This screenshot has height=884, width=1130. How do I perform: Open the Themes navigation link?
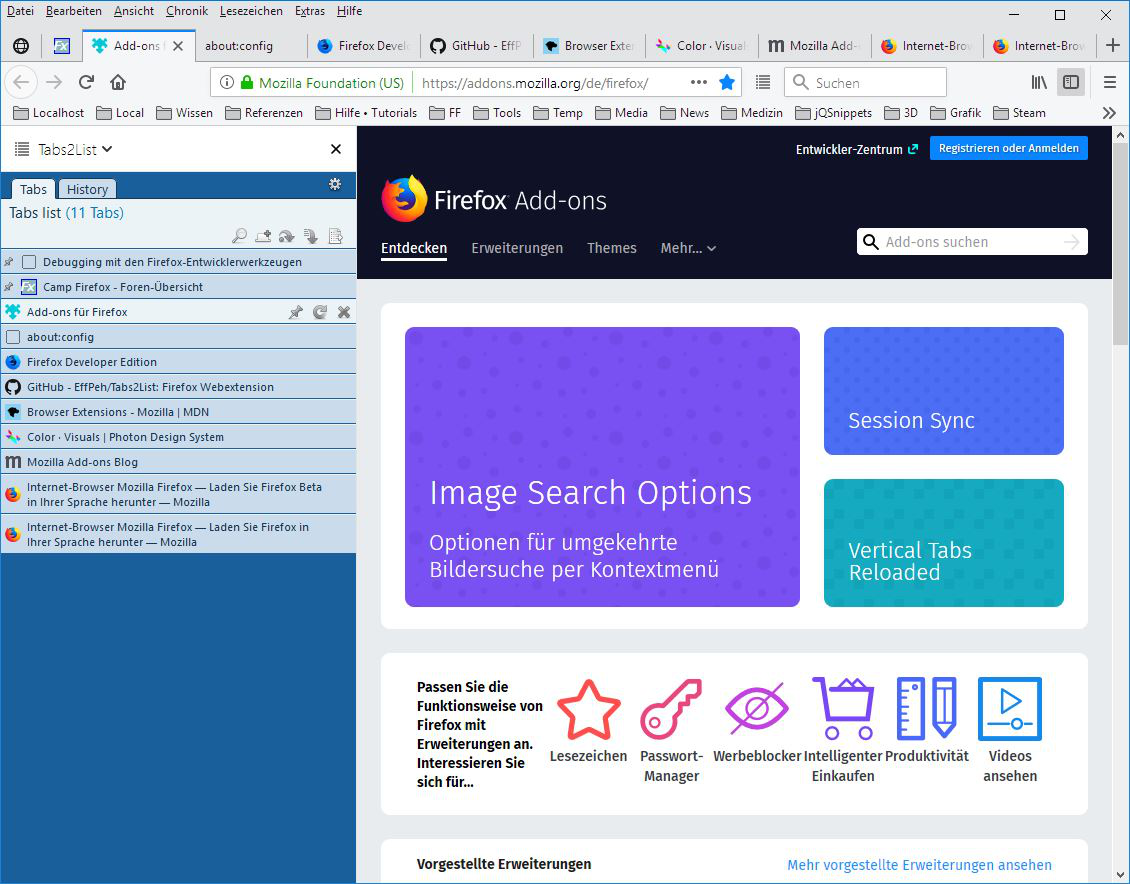611,248
